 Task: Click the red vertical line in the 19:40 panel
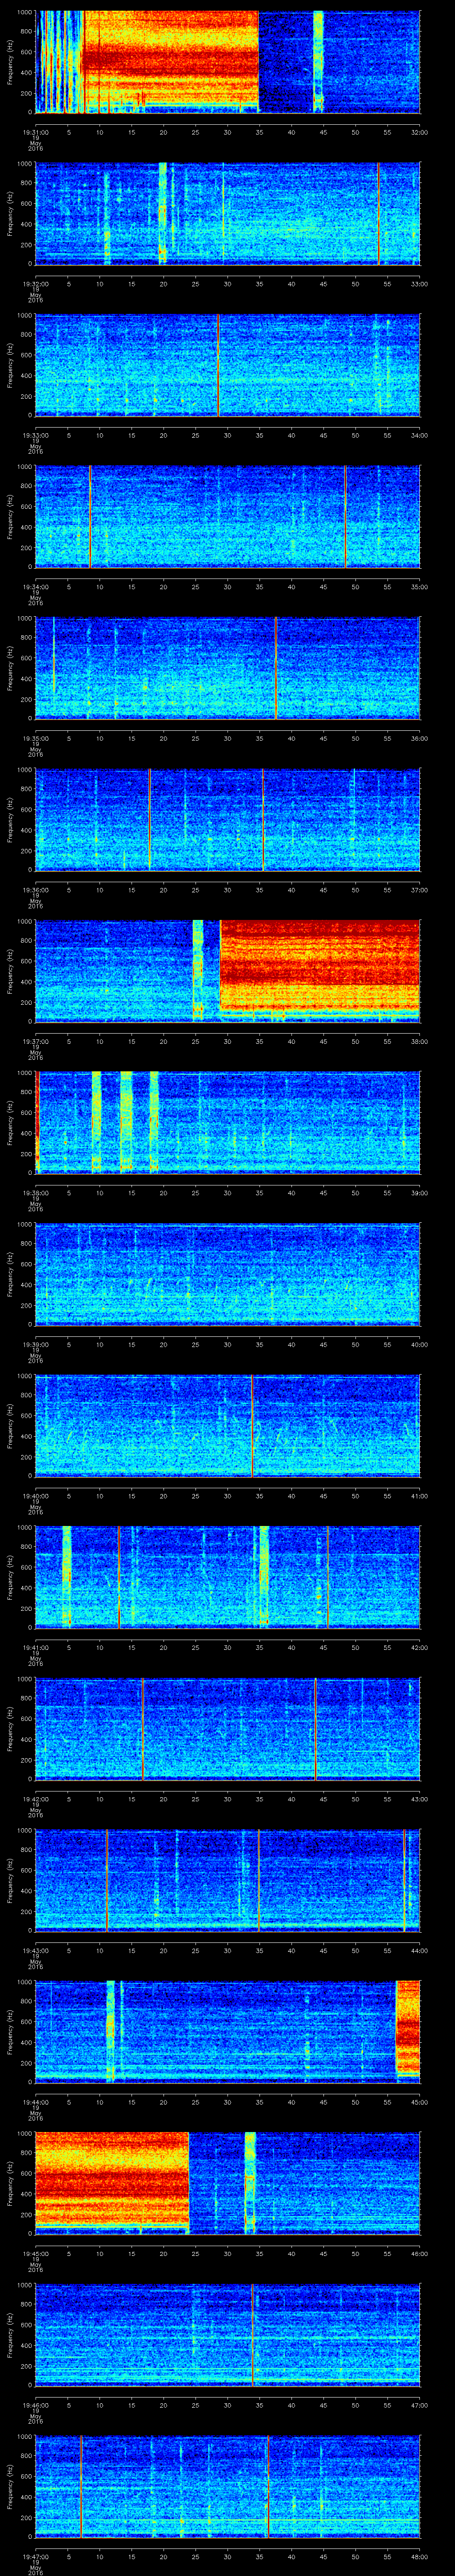(x=253, y=1425)
